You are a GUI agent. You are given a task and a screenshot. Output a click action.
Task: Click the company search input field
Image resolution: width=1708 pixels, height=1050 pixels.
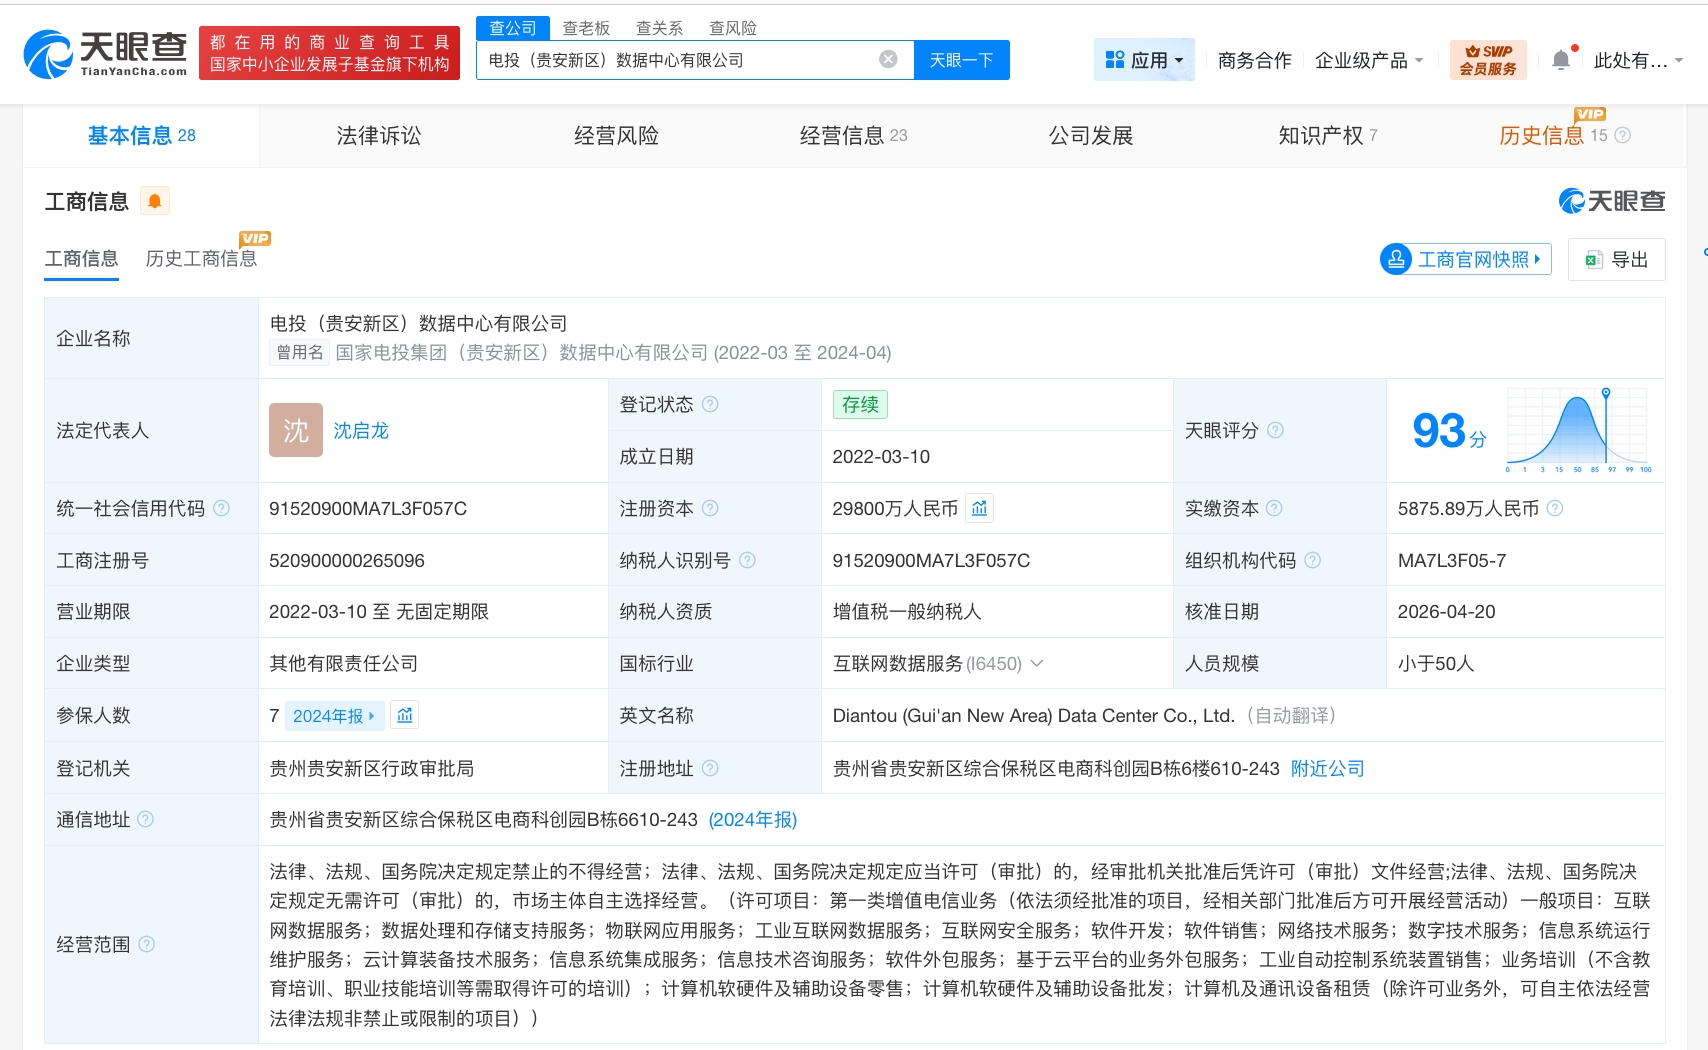point(680,60)
